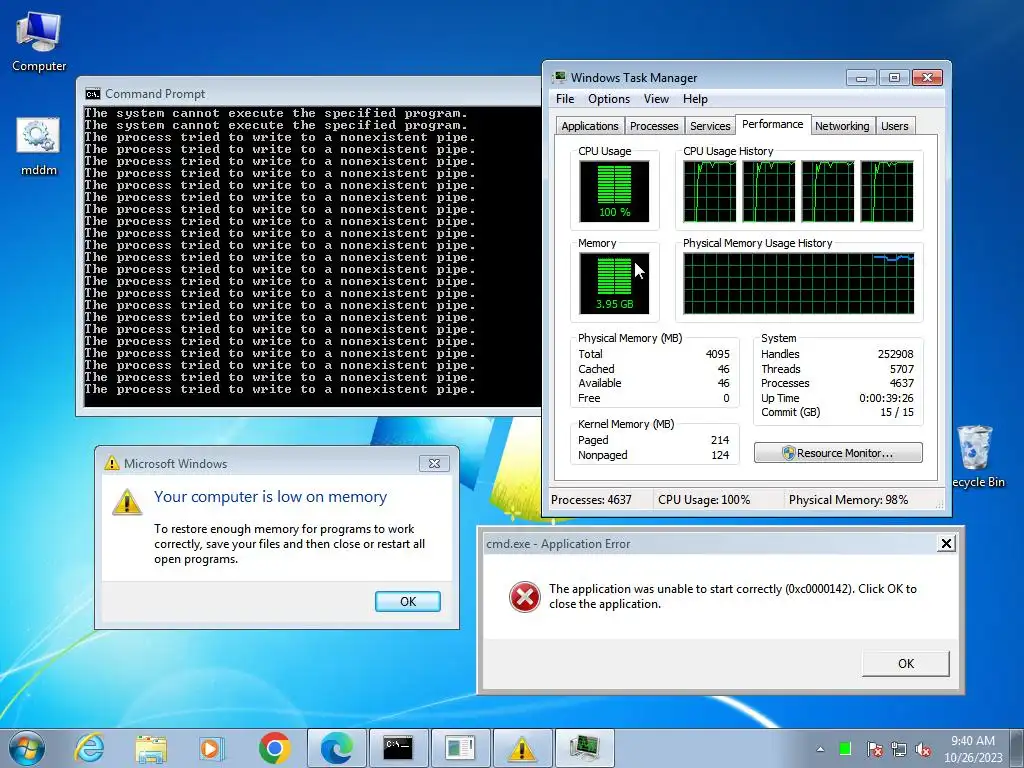Image resolution: width=1024 pixels, height=768 pixels.
Task: Maximize the Windows Task Manager window
Action: 894,78
